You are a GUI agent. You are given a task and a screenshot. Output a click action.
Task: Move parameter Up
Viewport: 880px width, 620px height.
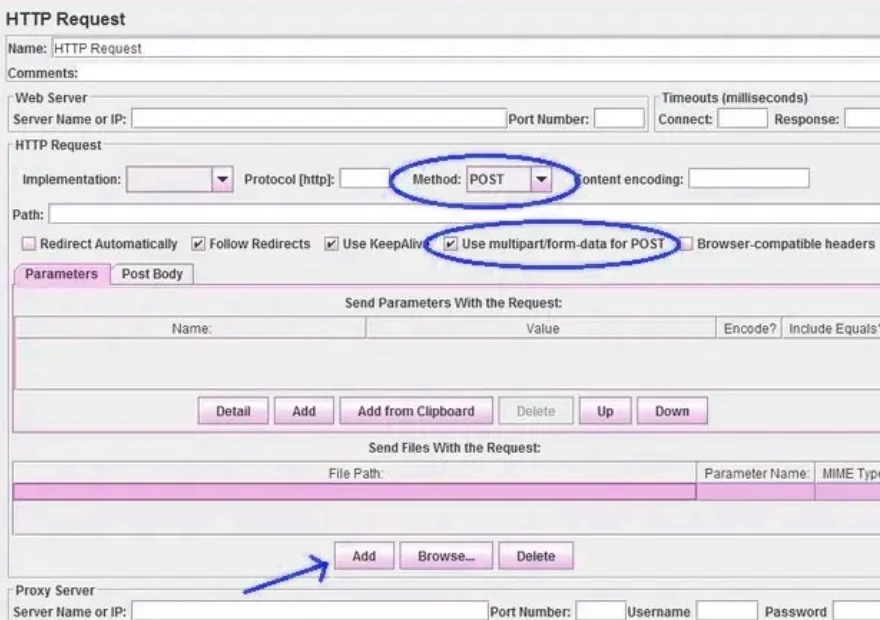[x=605, y=411]
